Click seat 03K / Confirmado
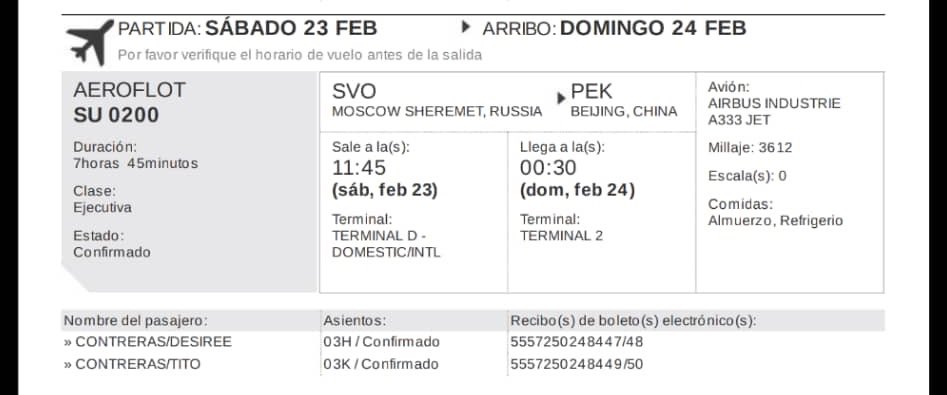 click(x=380, y=364)
